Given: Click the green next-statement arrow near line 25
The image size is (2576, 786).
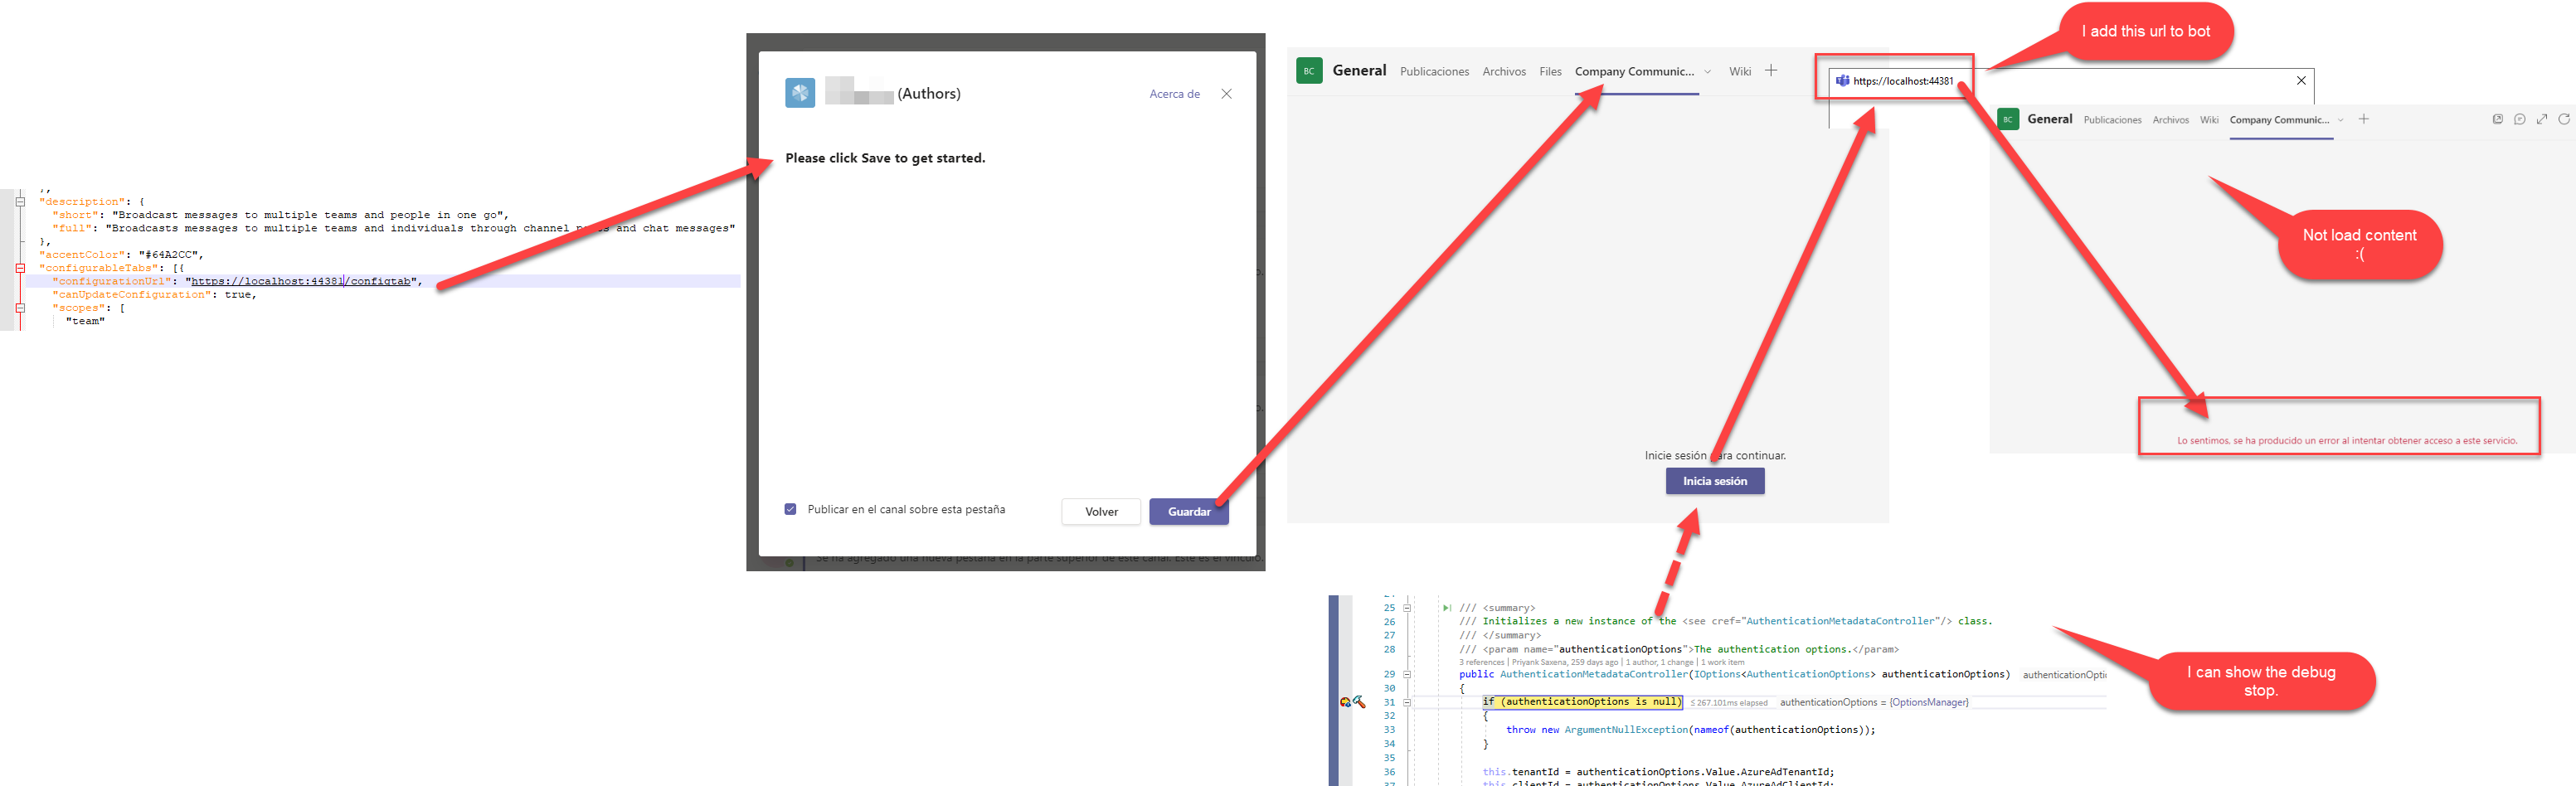Looking at the screenshot, I should click(1447, 608).
